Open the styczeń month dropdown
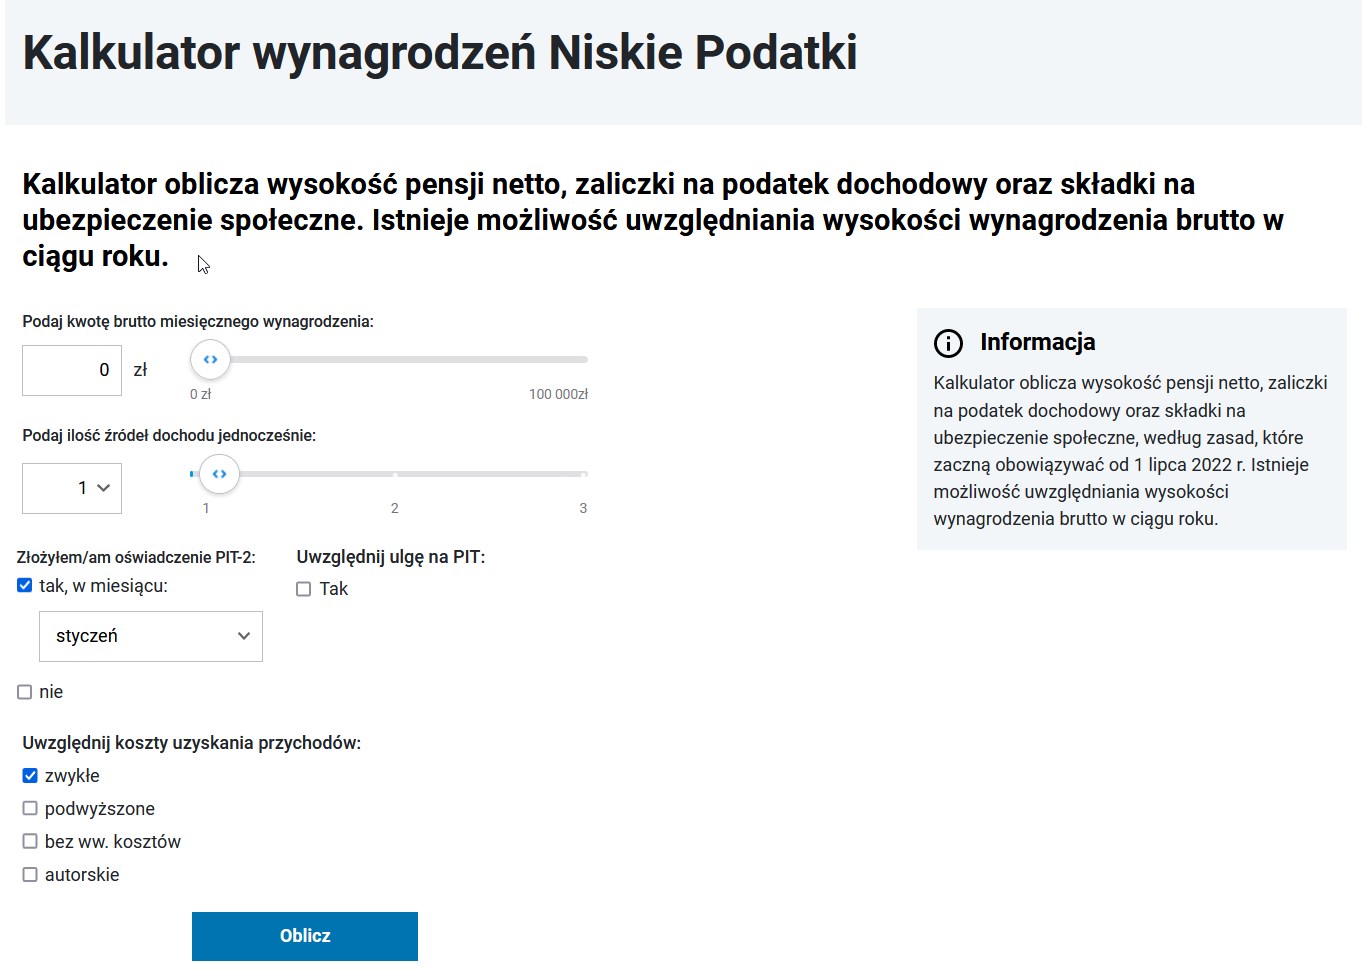Screen dimensions: 1362x970 click(x=151, y=636)
